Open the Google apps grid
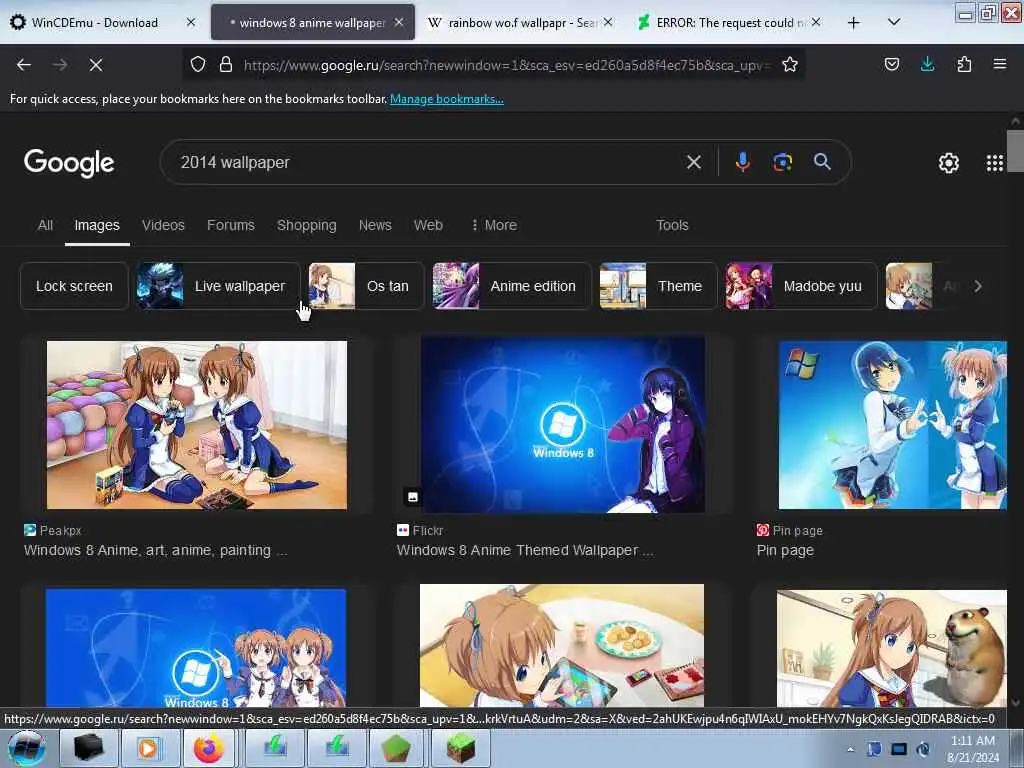 (x=994, y=163)
